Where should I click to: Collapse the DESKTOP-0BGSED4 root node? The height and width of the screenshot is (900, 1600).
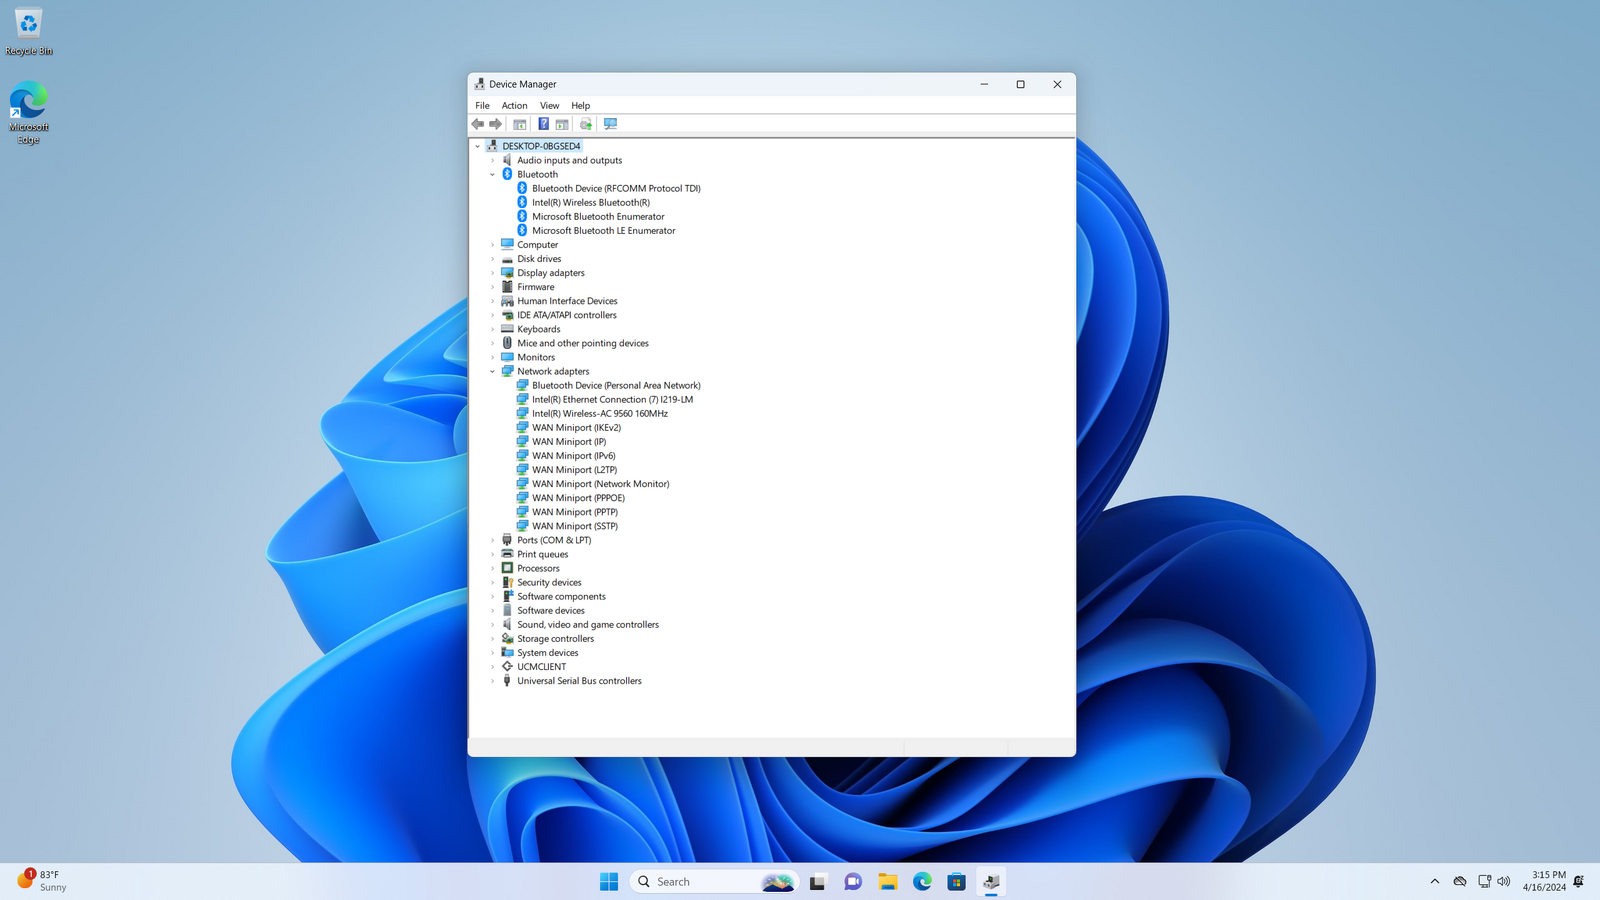[477, 146]
